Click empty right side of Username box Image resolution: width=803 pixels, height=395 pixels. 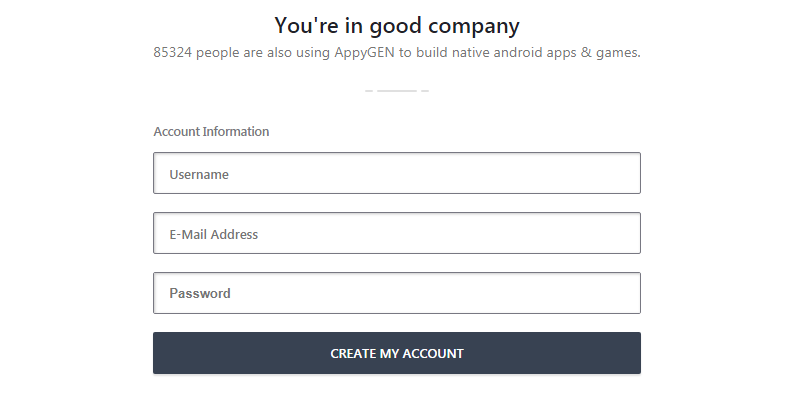[512, 173]
